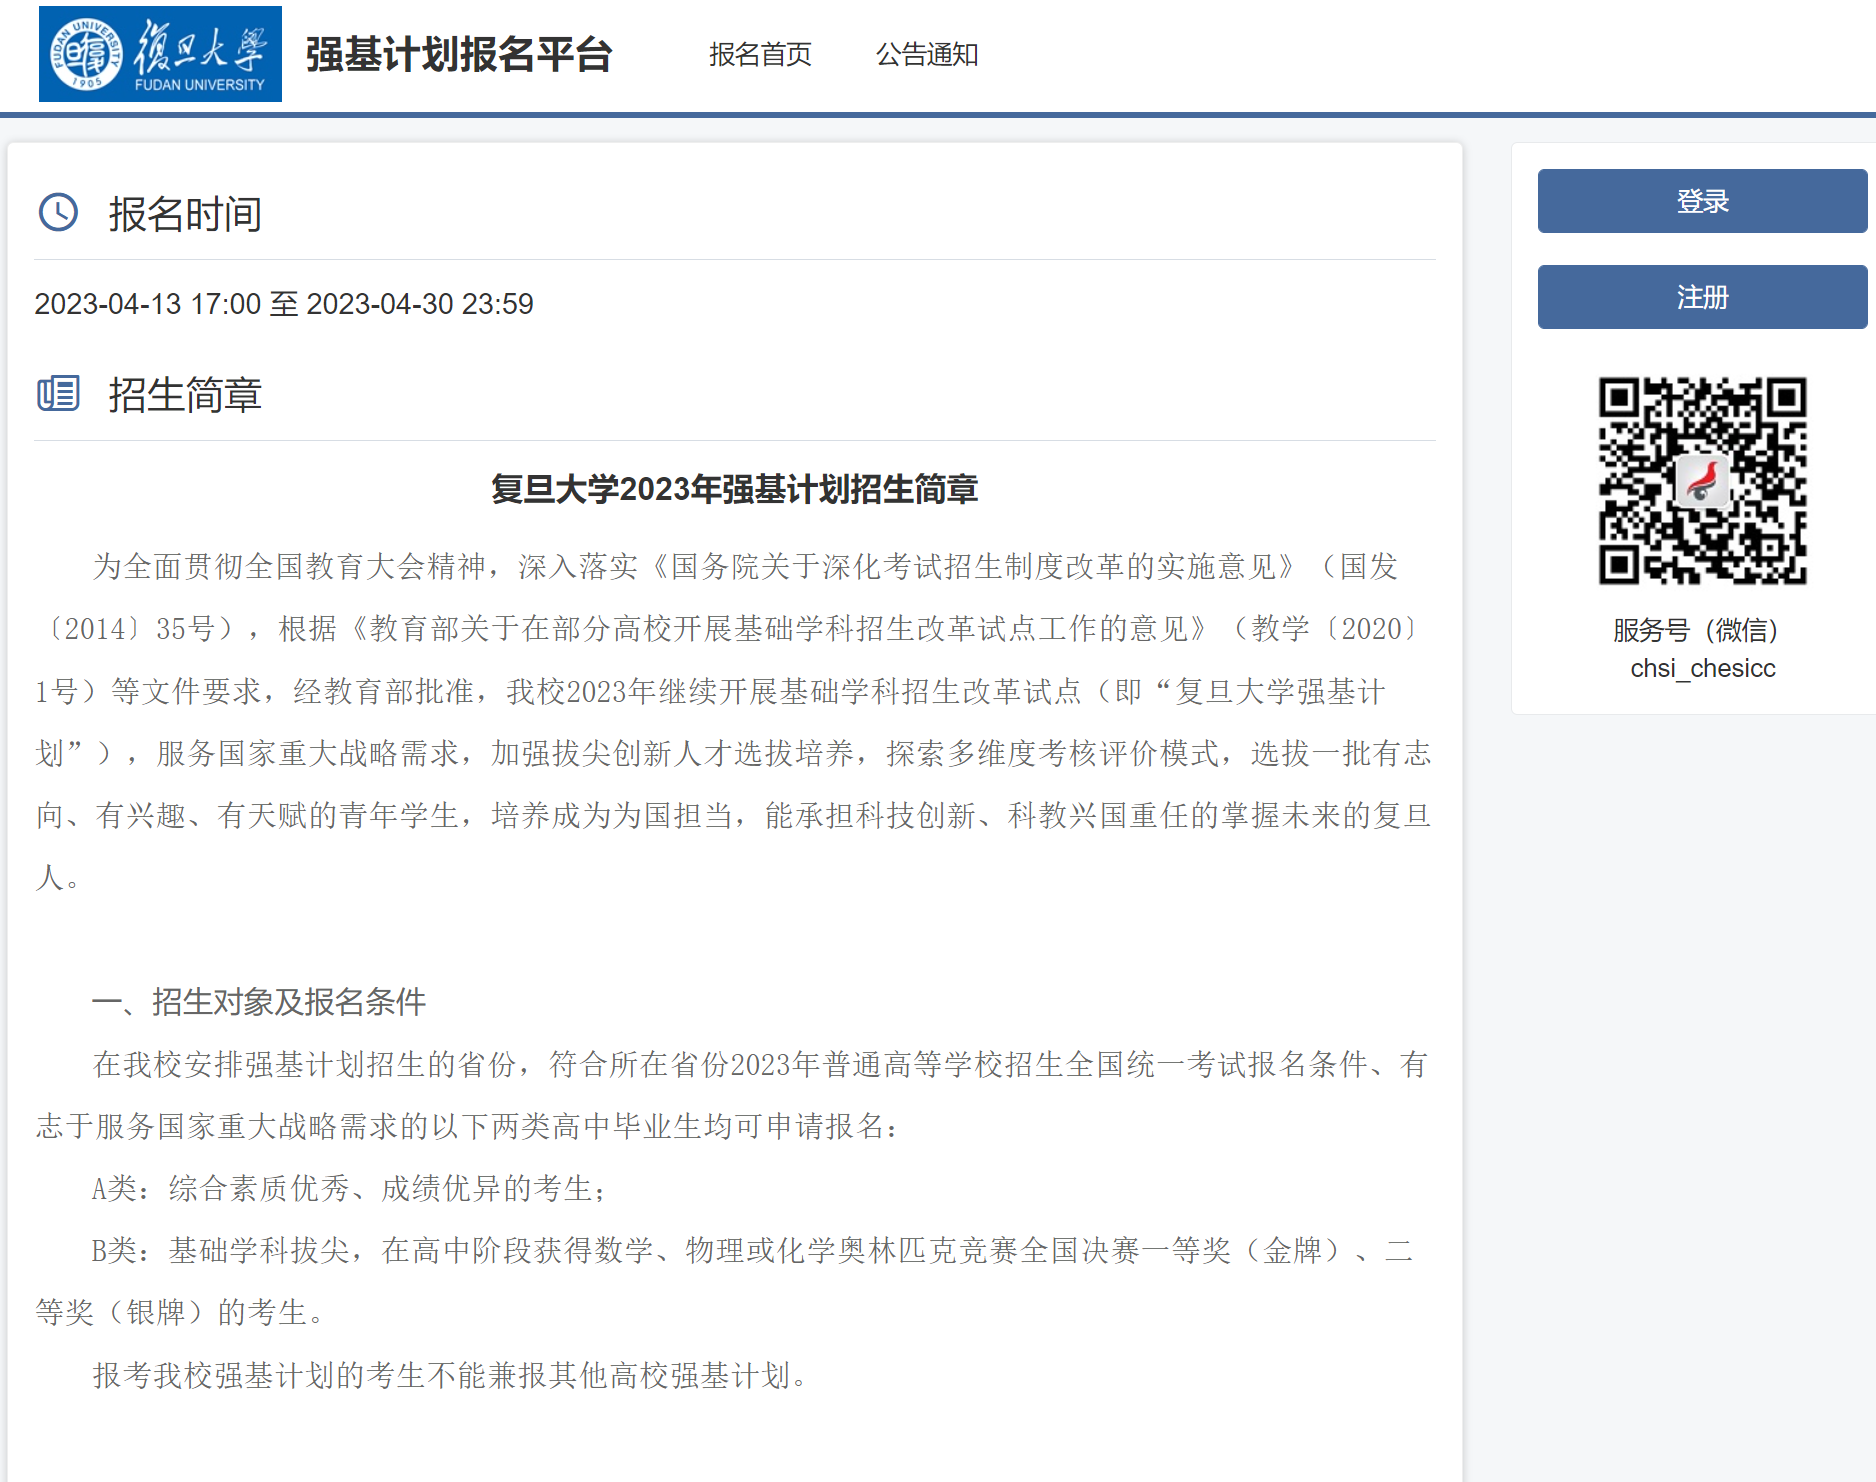This screenshot has height=1482, width=1876.
Task: Open the 报名首页 menu item
Action: [760, 55]
